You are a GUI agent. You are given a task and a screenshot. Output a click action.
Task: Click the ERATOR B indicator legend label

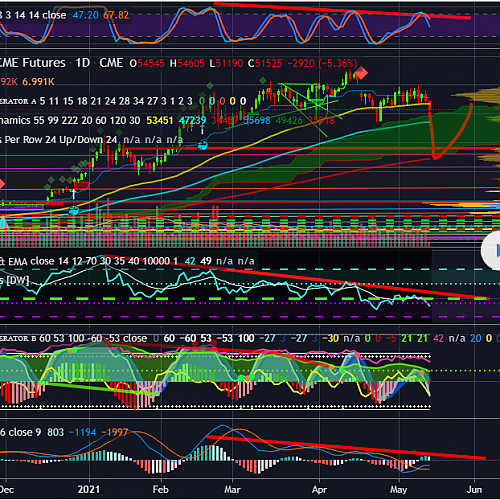[18, 338]
